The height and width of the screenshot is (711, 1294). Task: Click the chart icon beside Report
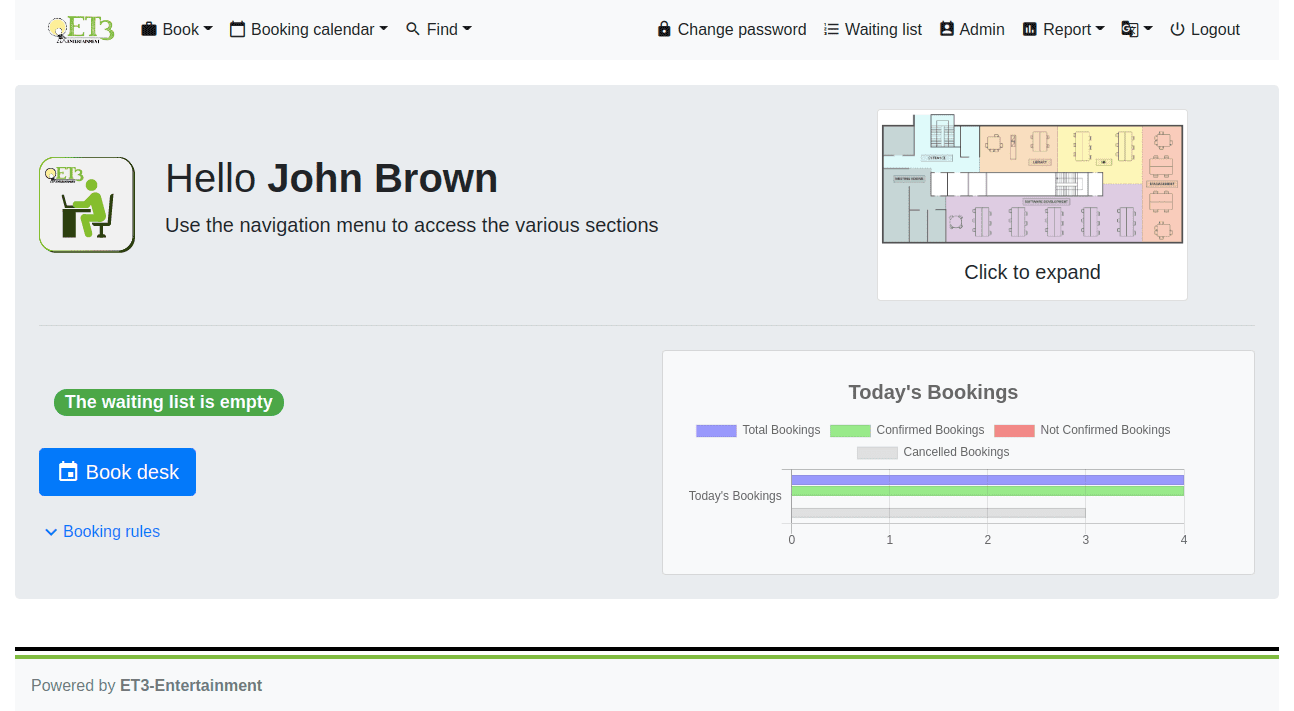point(1030,29)
